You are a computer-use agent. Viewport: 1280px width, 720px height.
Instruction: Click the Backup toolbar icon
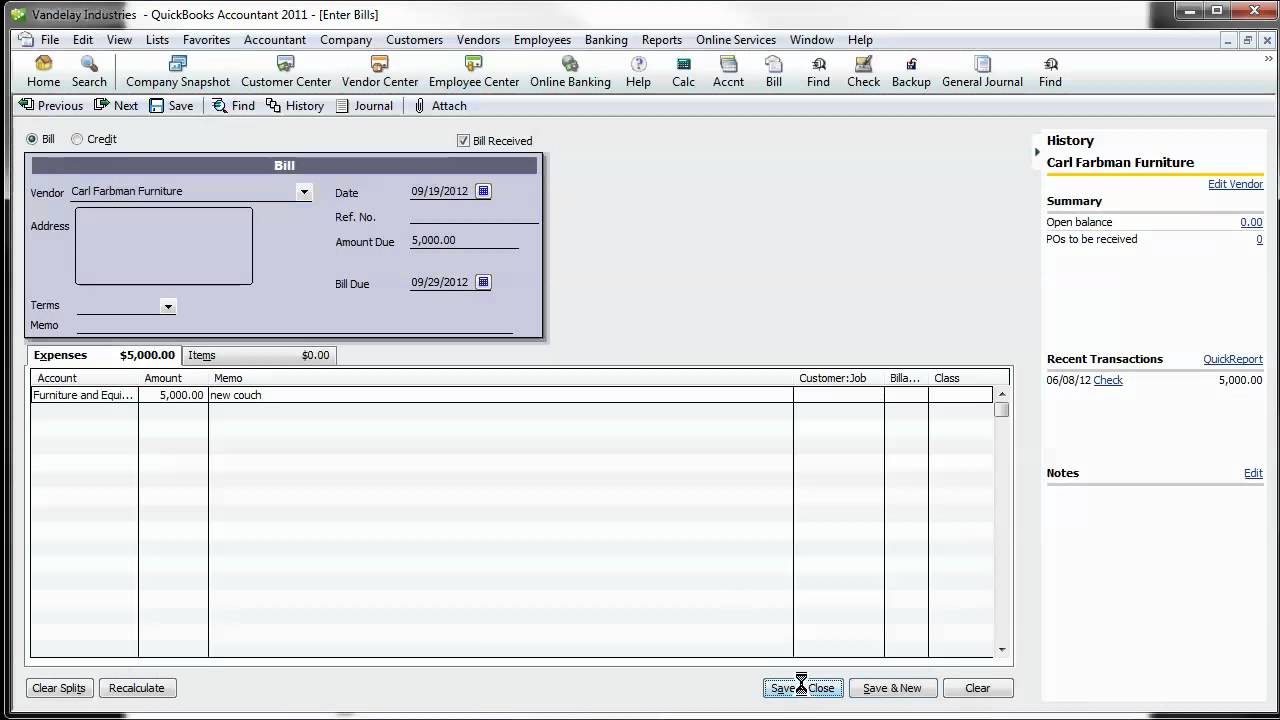click(x=911, y=72)
